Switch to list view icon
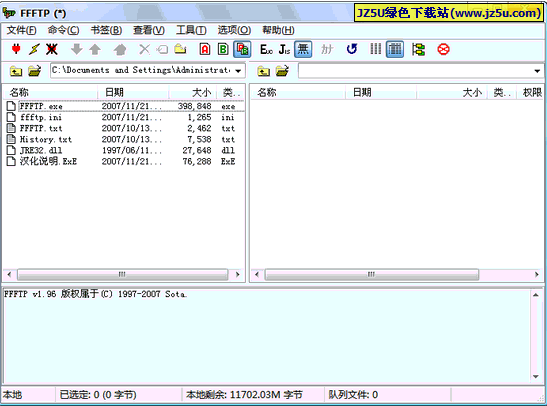 tap(376, 49)
